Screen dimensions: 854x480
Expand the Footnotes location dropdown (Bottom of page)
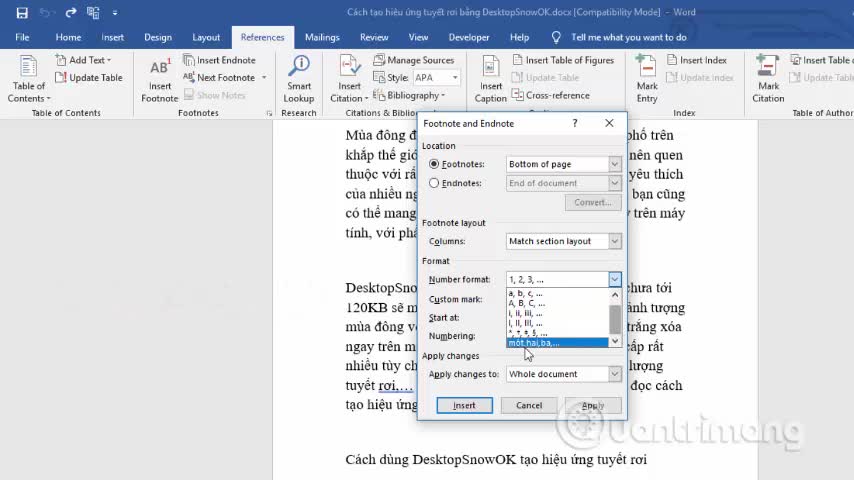point(614,164)
